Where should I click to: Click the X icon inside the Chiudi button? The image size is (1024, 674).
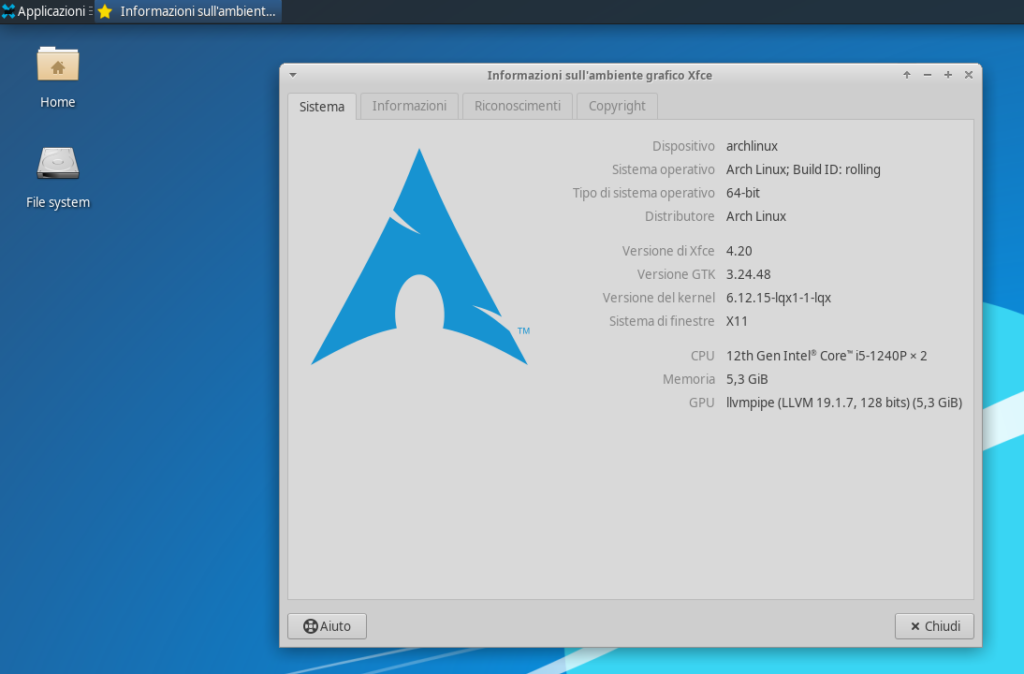(x=917, y=626)
